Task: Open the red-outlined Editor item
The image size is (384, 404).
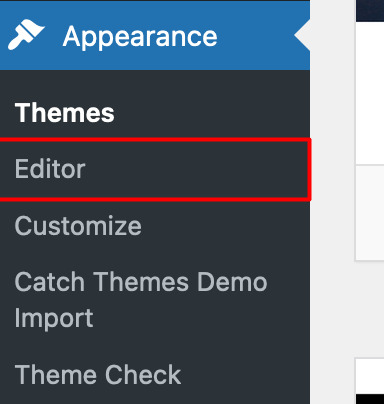Action: click(155, 170)
